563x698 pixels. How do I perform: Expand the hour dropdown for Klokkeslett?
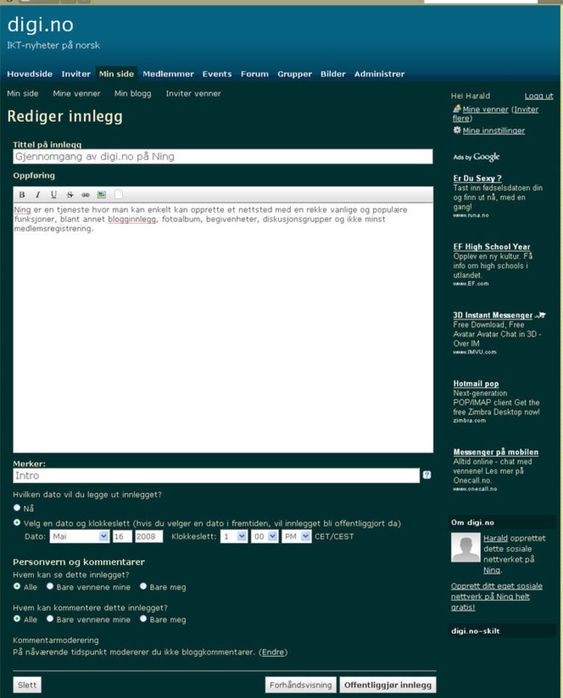[234, 536]
